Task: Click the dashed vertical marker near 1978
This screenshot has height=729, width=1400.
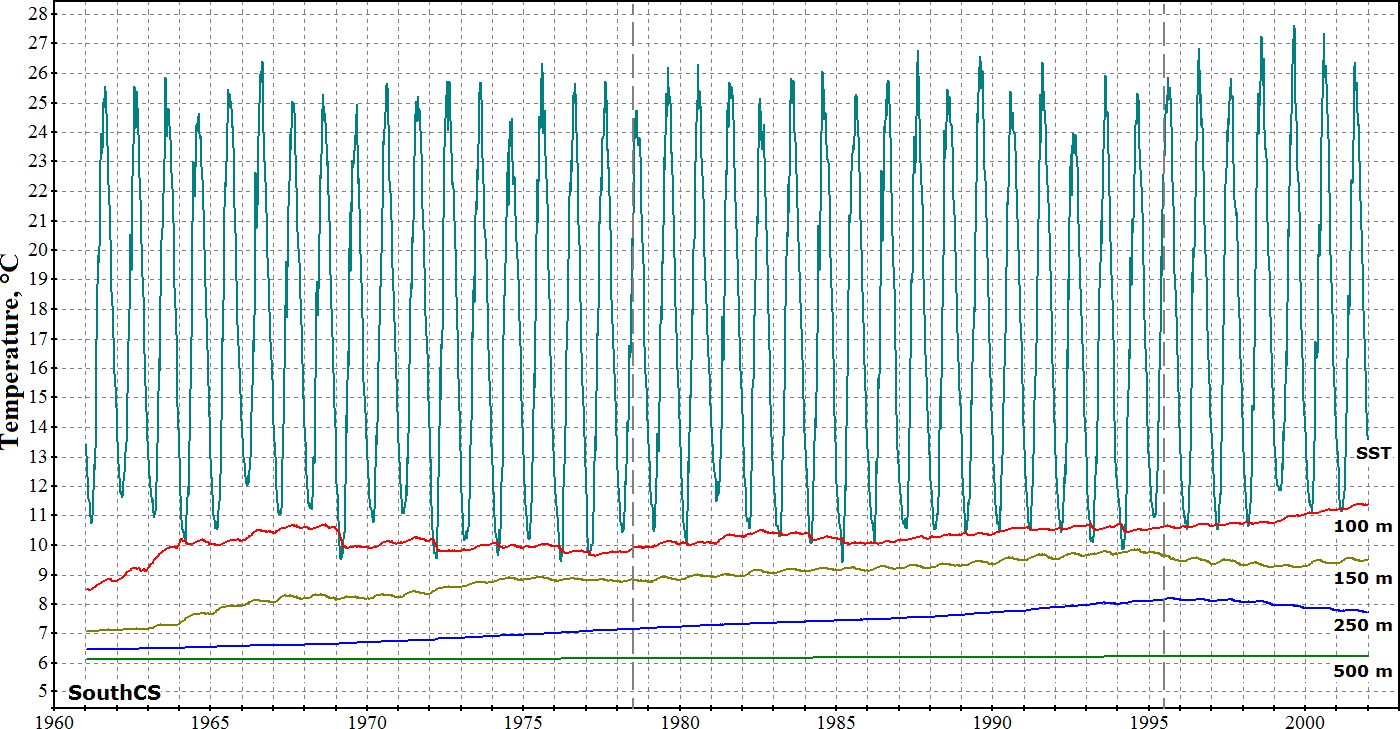Action: 633,300
